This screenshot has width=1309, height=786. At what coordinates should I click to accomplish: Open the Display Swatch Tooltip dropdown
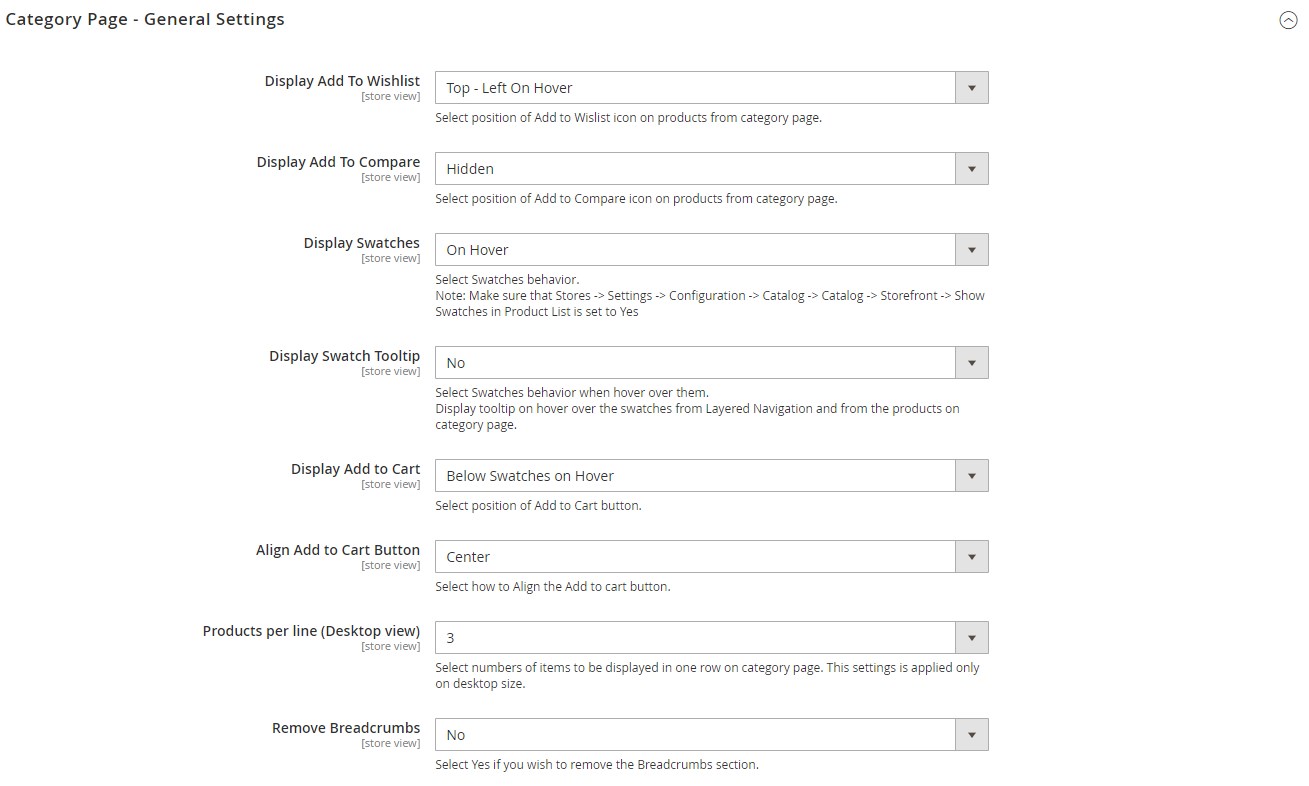click(711, 363)
